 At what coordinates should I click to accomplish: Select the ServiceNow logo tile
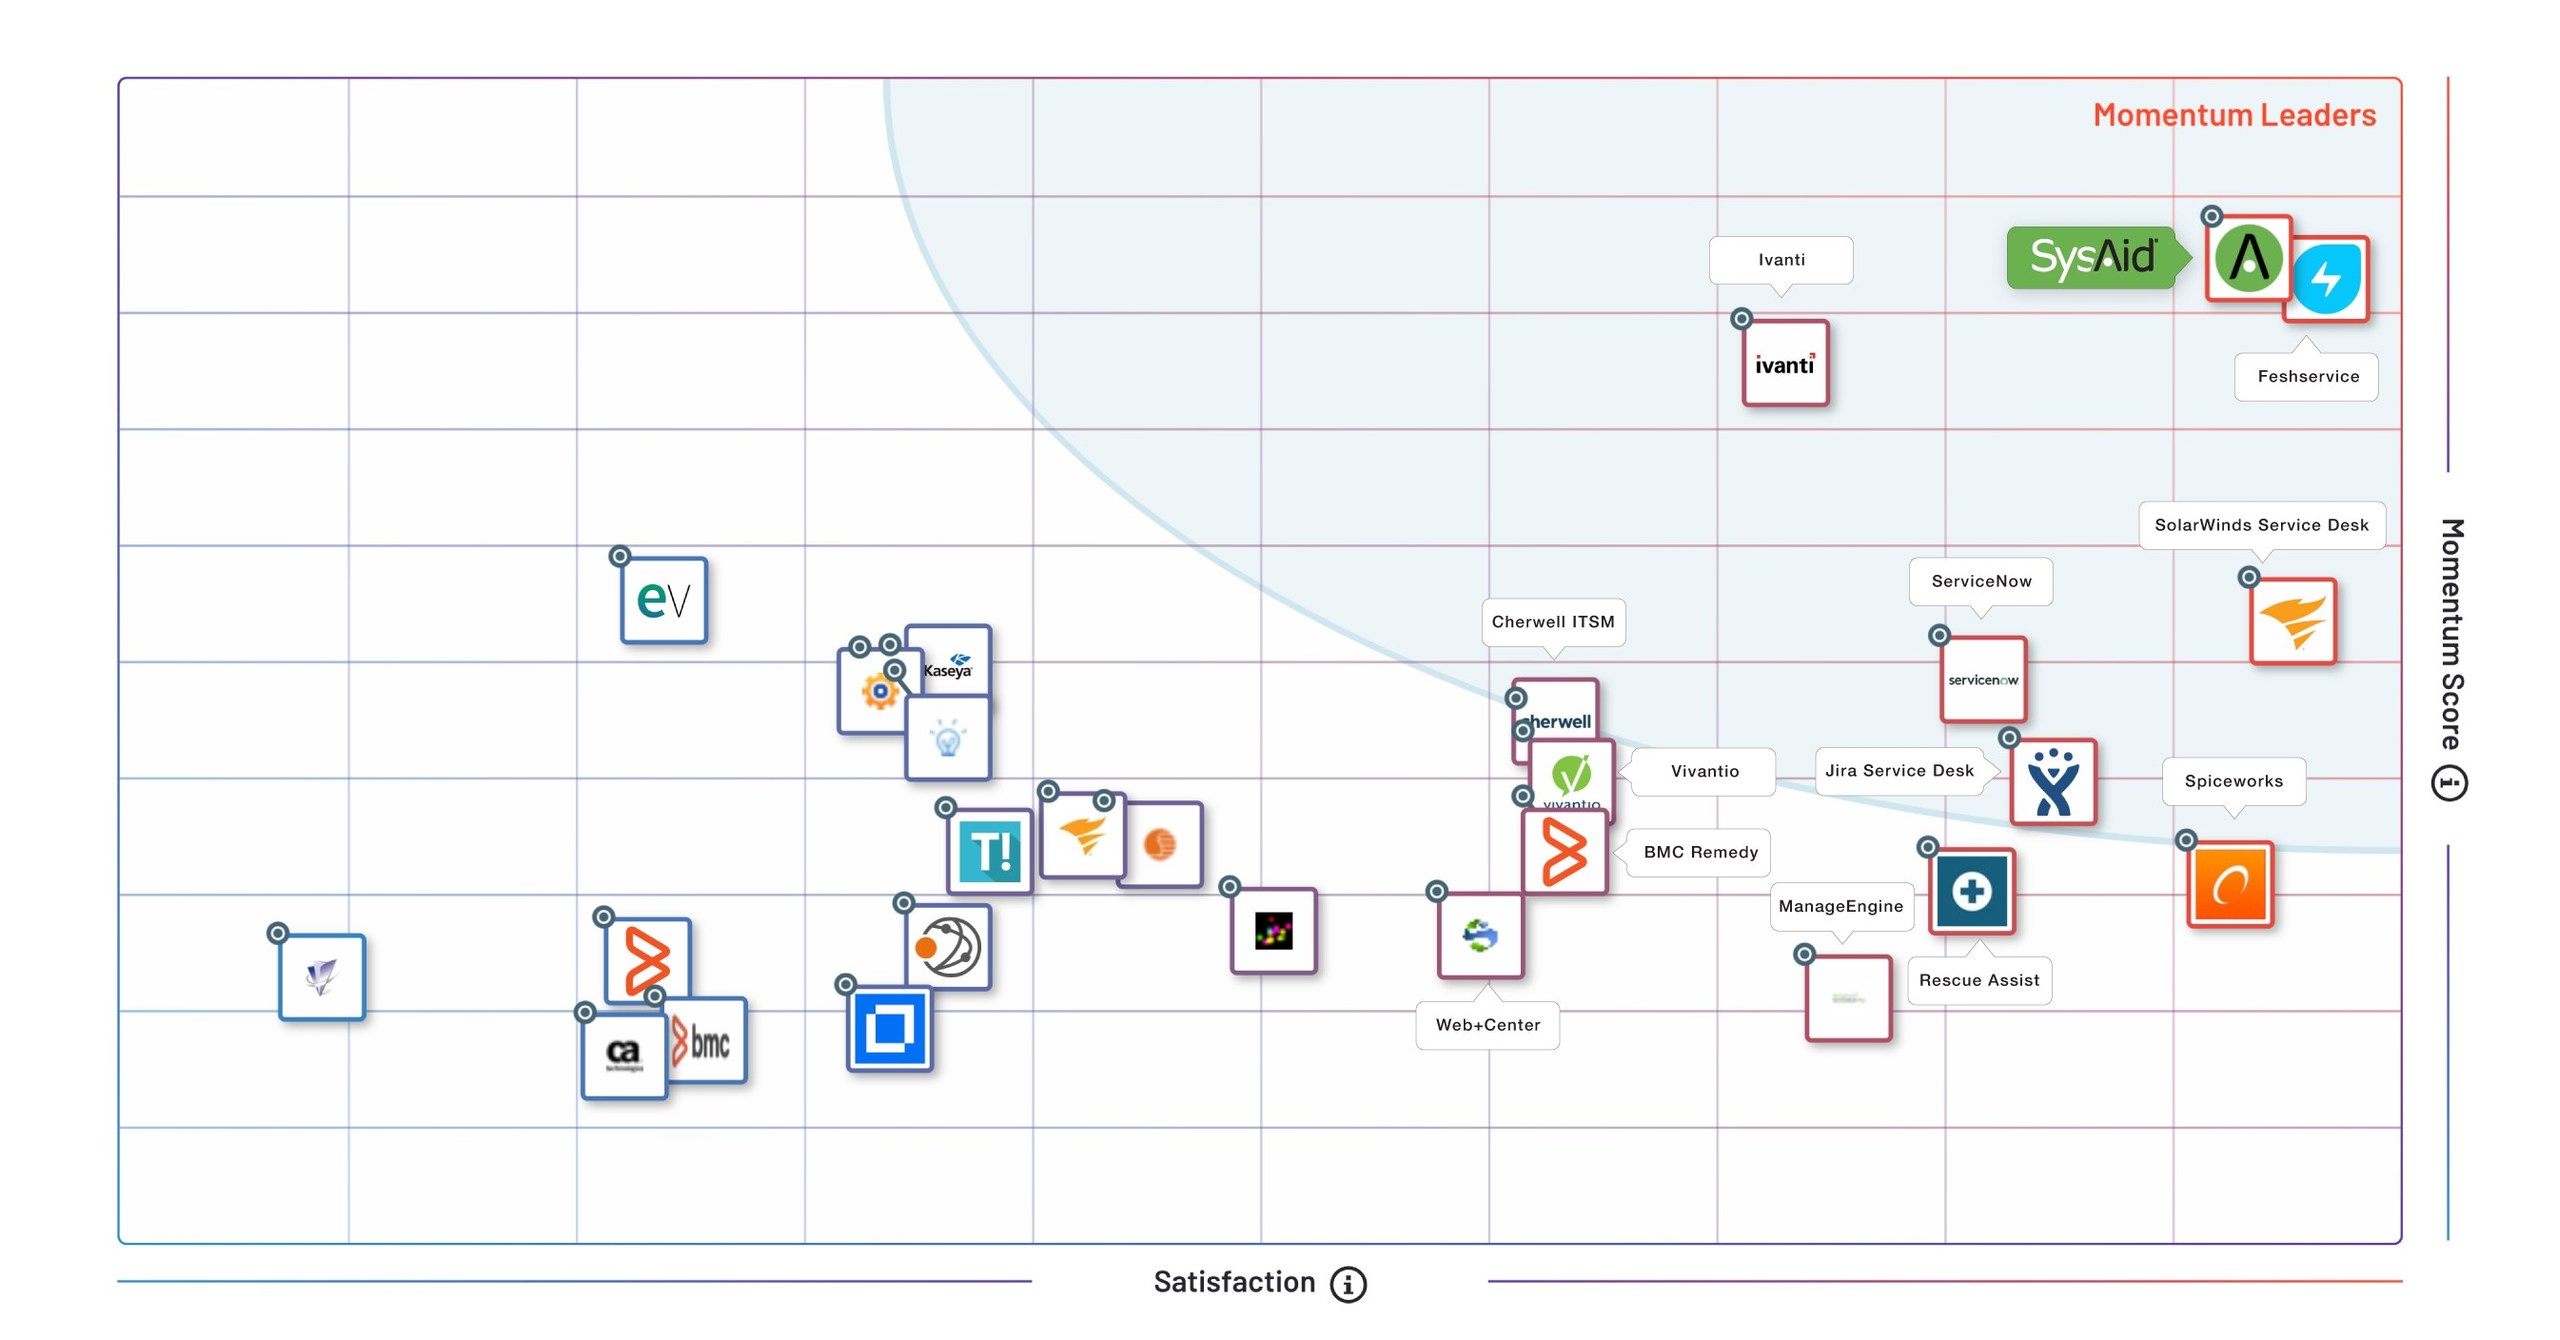(x=1982, y=681)
